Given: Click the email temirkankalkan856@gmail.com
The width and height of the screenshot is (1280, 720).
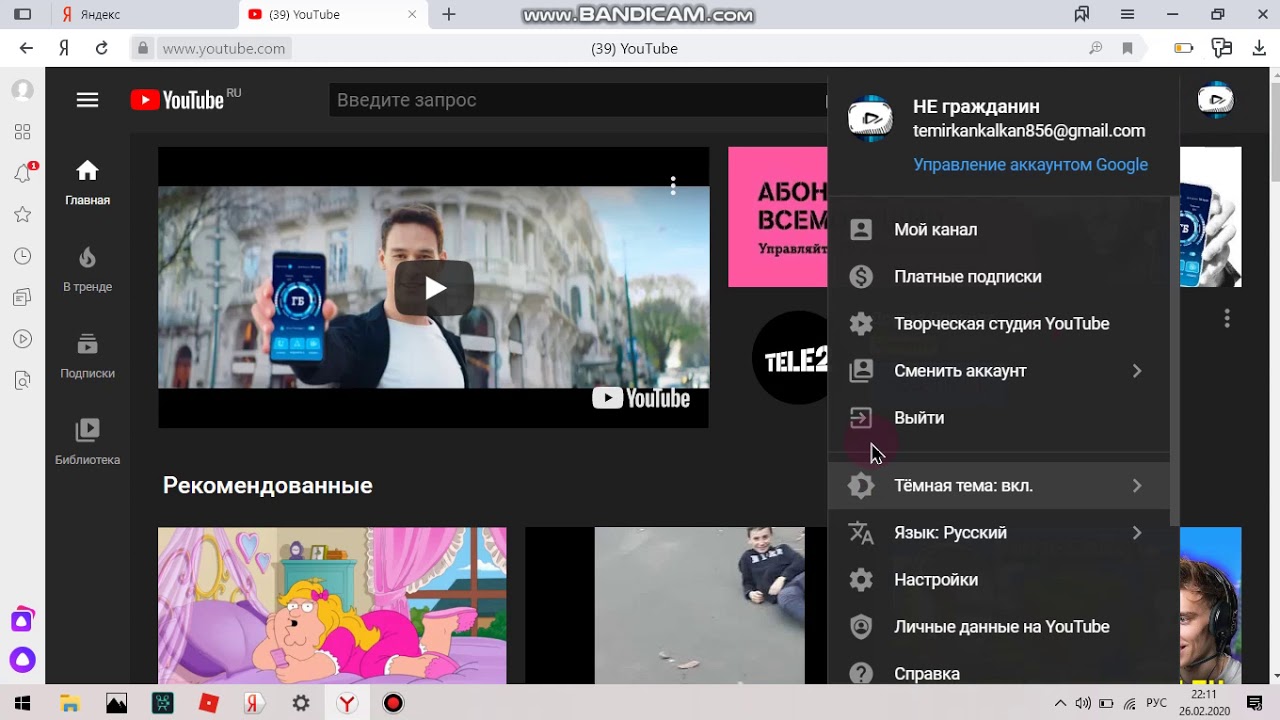Looking at the screenshot, I should [1029, 131].
